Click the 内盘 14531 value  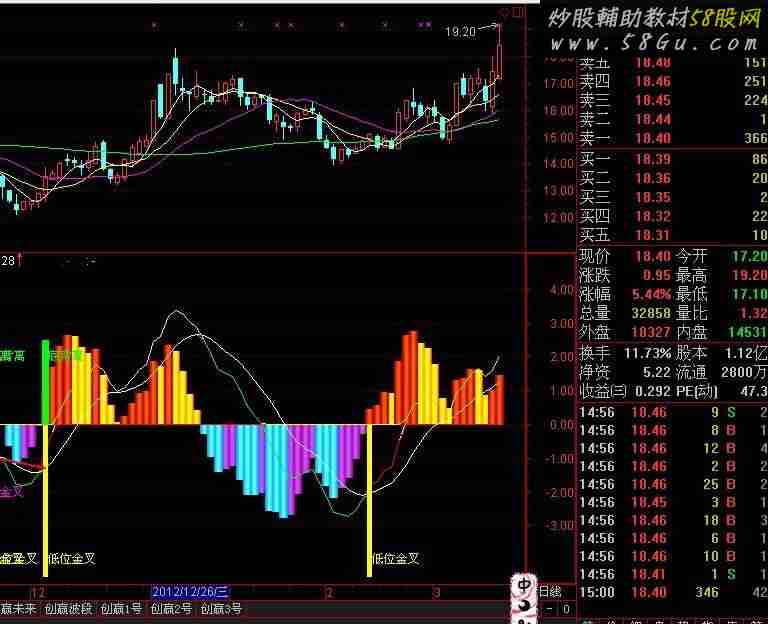point(747,333)
